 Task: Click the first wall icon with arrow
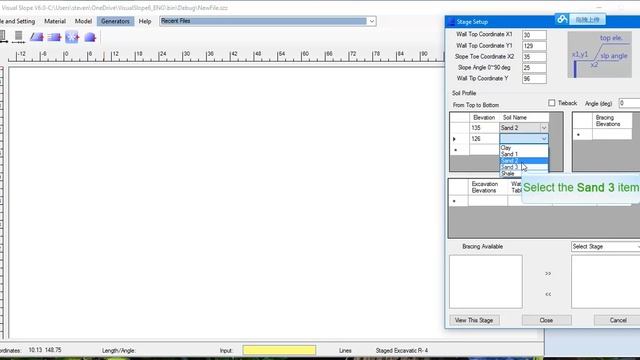3,37
